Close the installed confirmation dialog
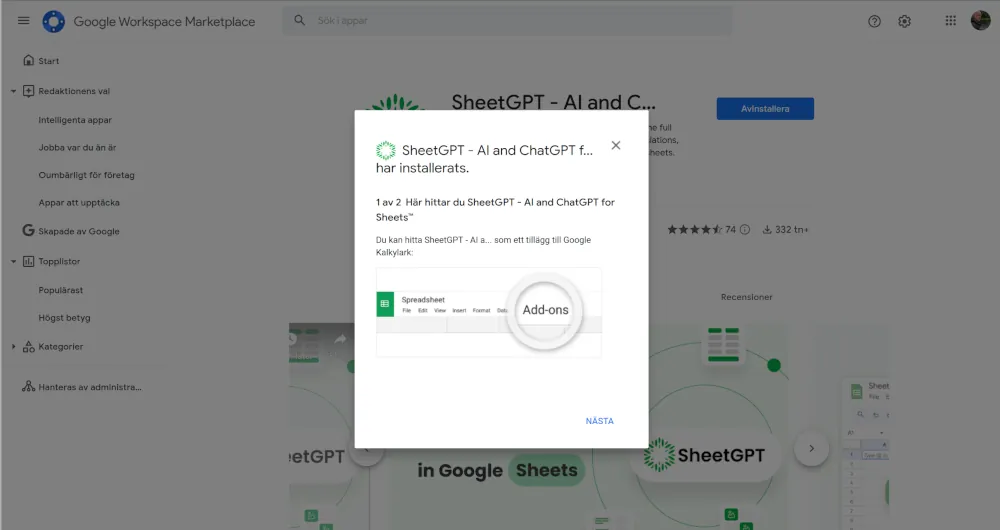Image resolution: width=1000 pixels, height=530 pixels. click(615, 145)
